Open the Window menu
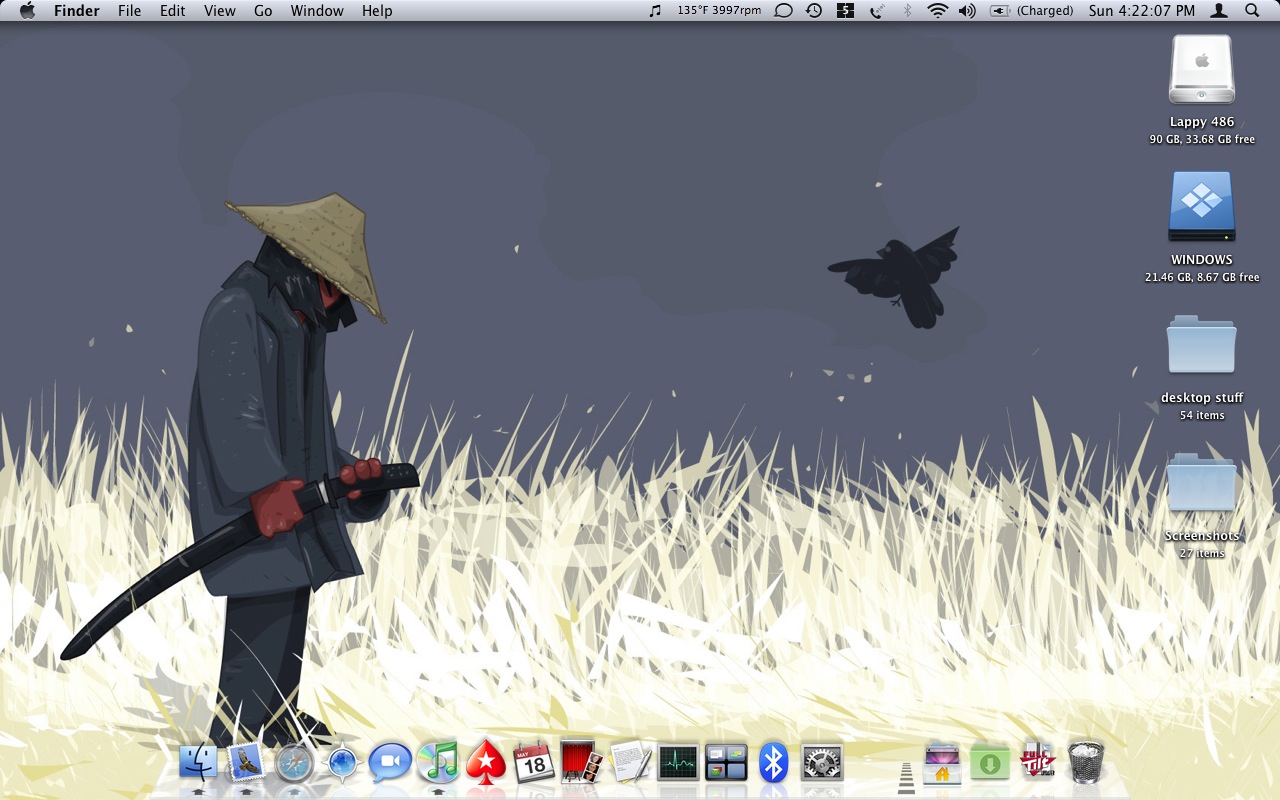This screenshot has width=1280, height=800. tap(317, 10)
